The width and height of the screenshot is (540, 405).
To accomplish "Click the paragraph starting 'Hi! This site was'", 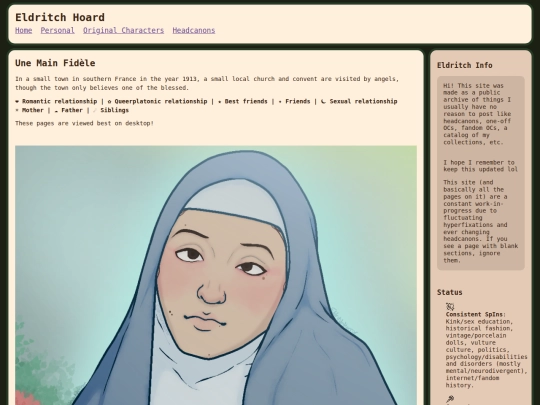I will click(x=477, y=114).
